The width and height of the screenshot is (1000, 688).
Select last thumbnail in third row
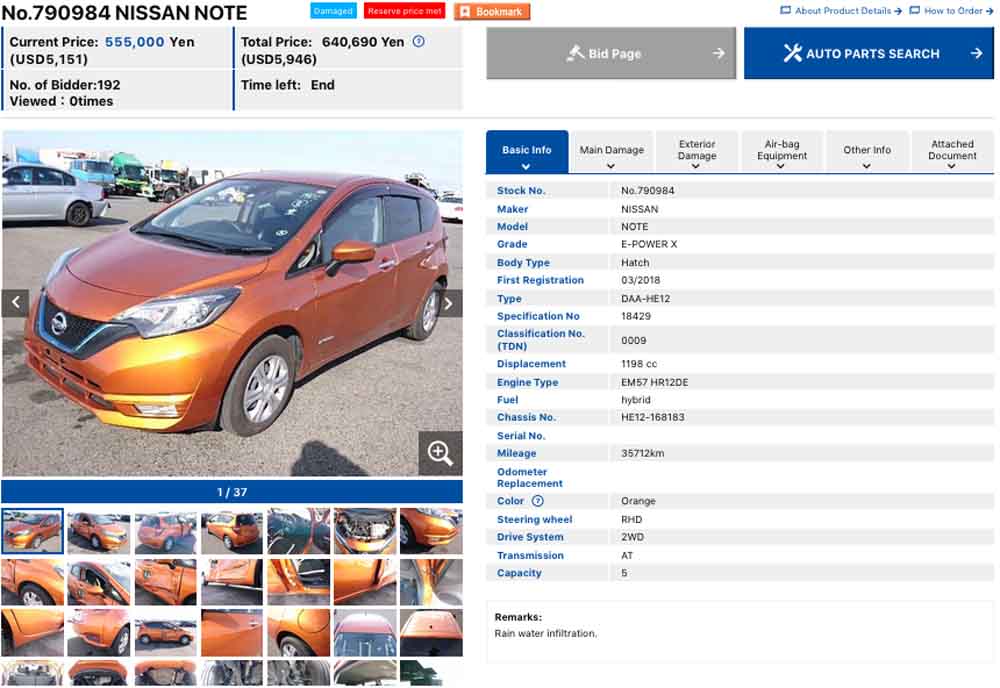(x=431, y=633)
